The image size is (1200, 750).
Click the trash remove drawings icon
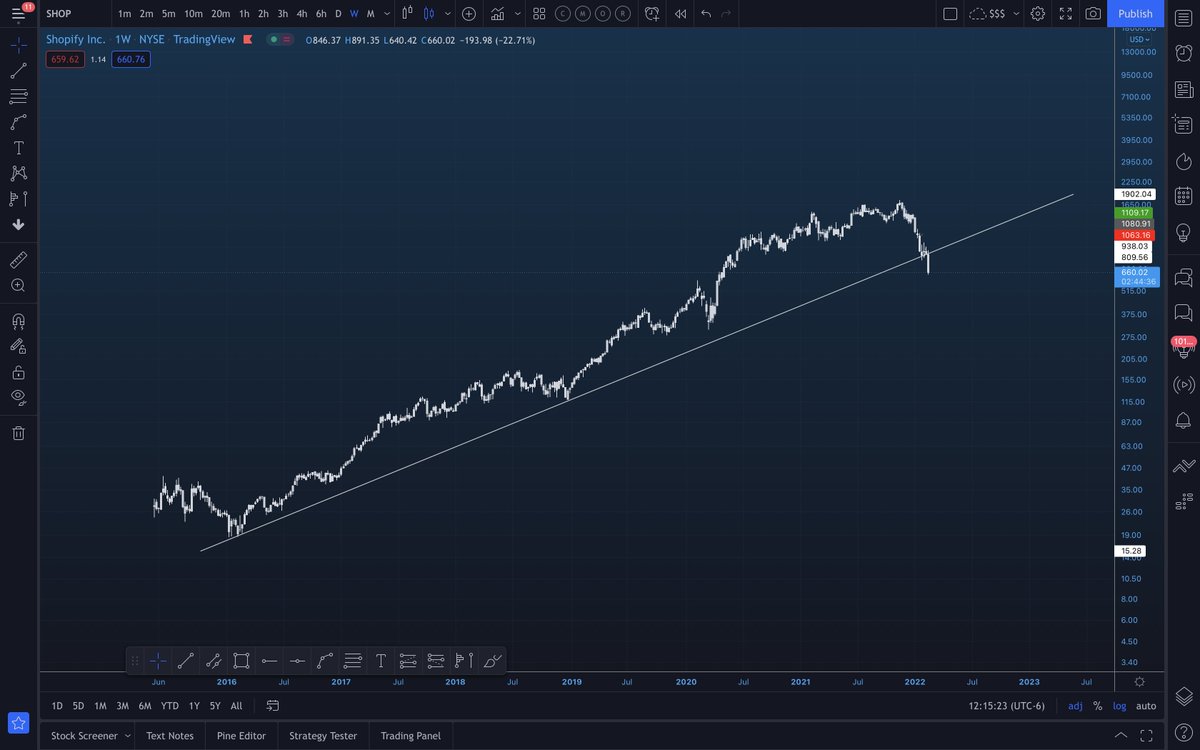coord(18,433)
